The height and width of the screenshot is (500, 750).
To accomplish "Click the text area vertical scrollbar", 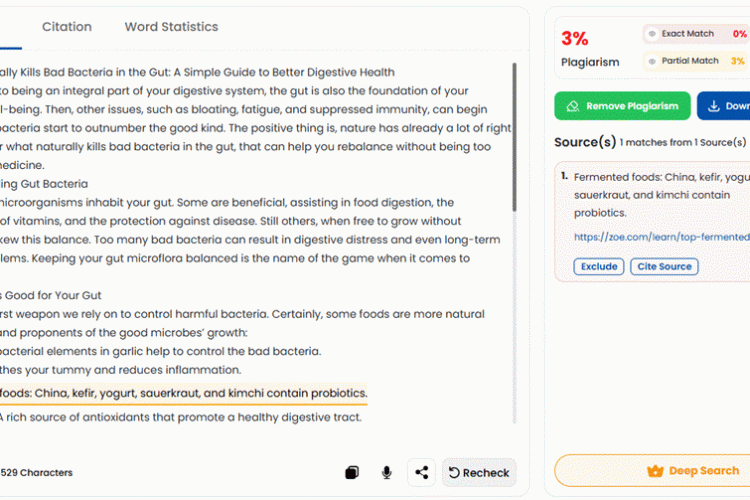I will [x=514, y=137].
